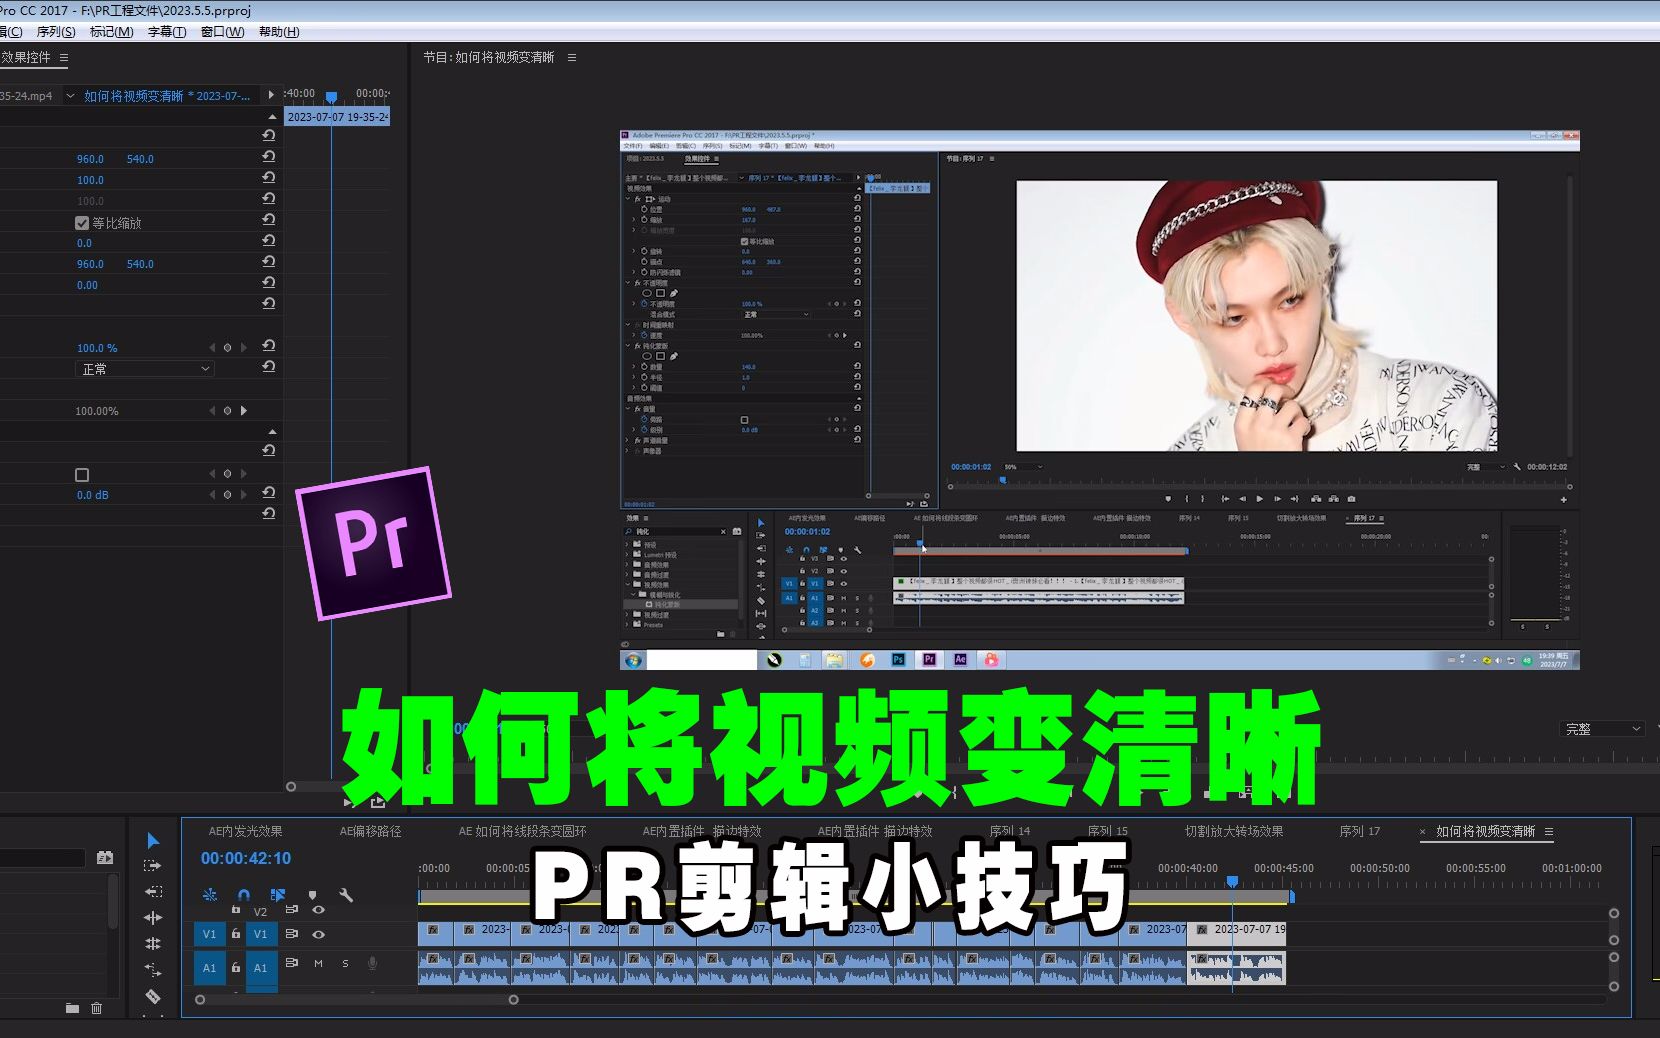
Task: Select the Selection tool in timeline toolbar
Action: (153, 841)
